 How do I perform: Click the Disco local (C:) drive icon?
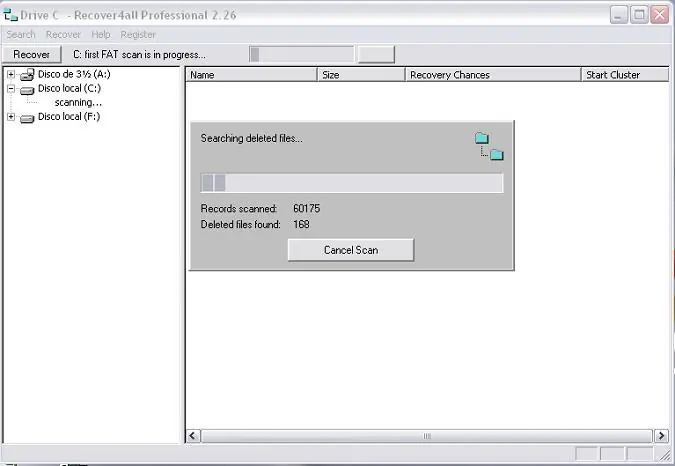click(27, 90)
